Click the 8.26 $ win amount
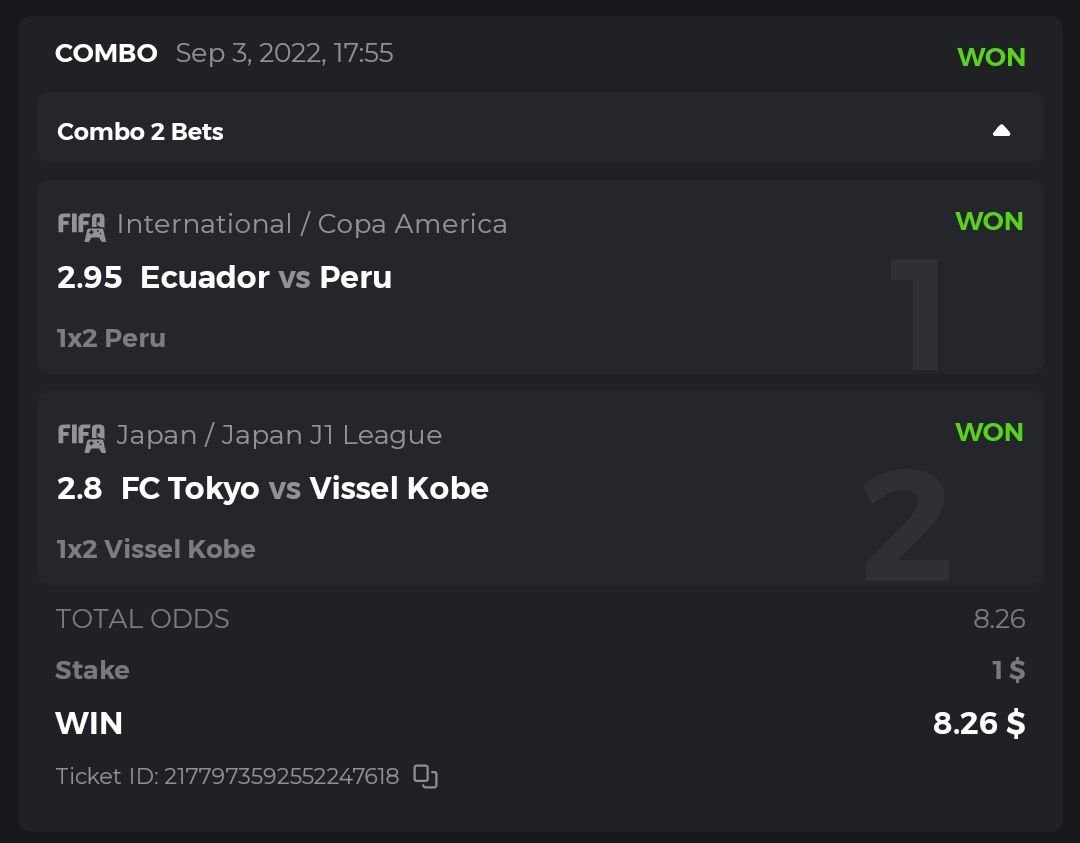The width and height of the screenshot is (1080, 843). [978, 723]
